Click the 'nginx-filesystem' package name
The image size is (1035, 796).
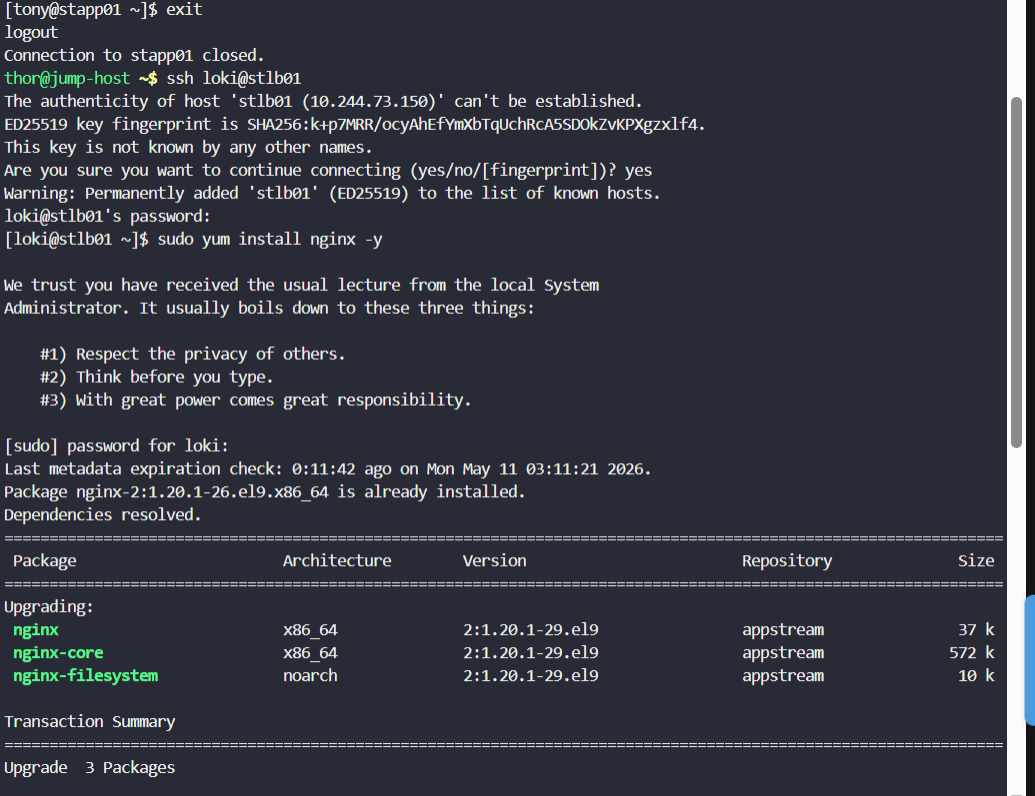coord(85,676)
